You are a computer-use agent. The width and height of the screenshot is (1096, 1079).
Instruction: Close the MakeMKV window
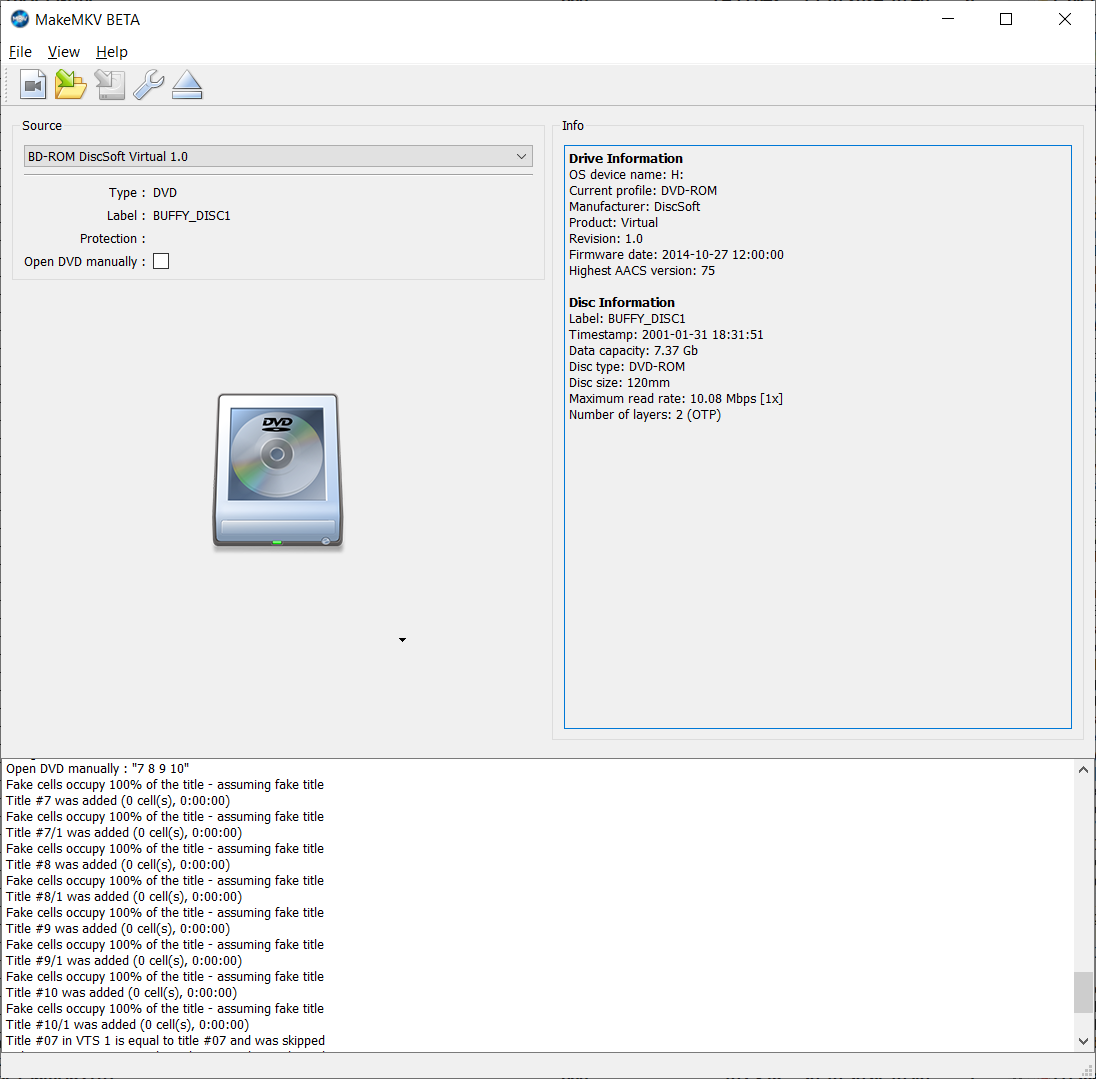pyautogui.click(x=1065, y=19)
